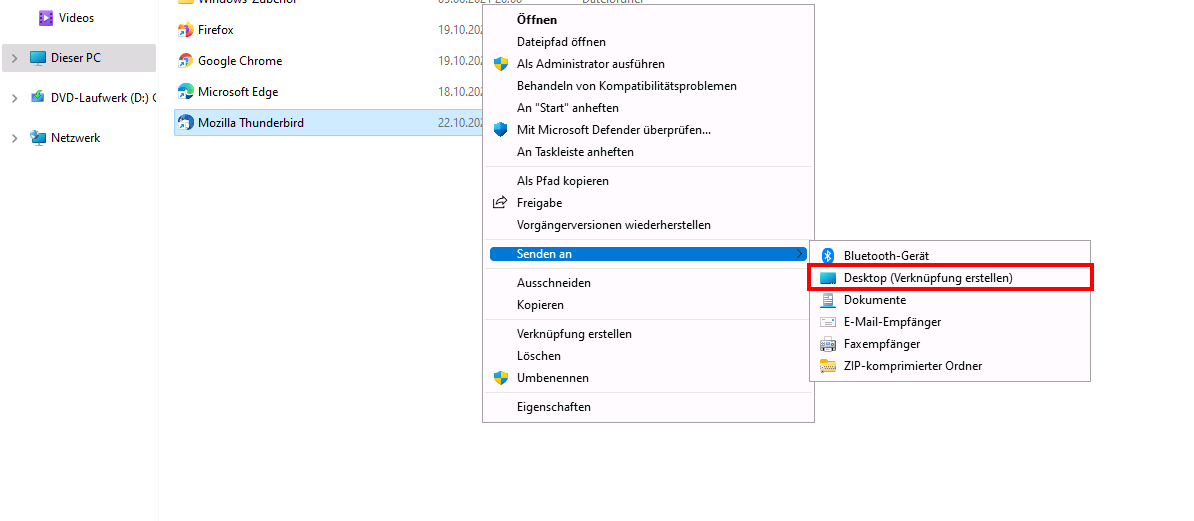Screen dimensions: 1194x521
Task: Click the Microsoft Edge shortcut icon
Action: click(185, 91)
